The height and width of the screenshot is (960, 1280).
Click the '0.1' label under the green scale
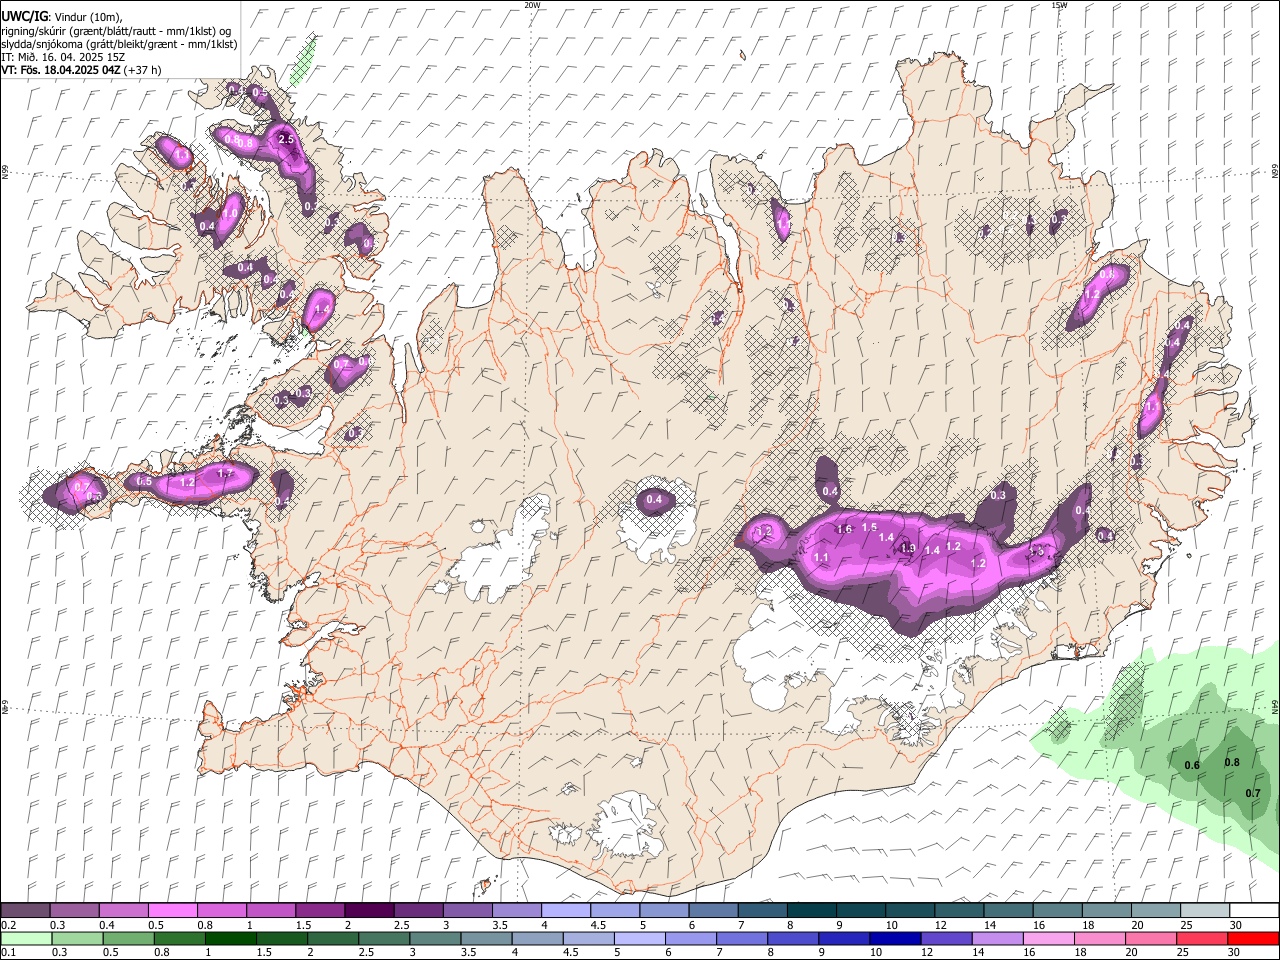point(9,953)
